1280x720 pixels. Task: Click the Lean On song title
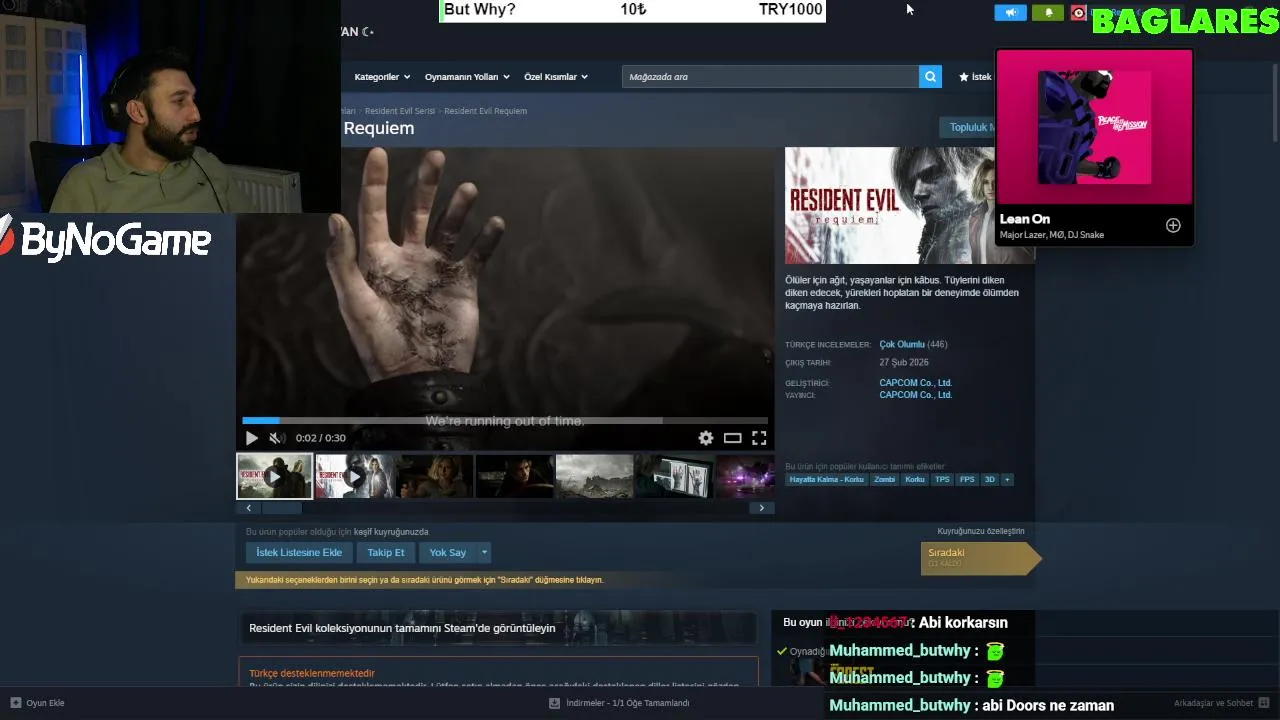click(1025, 219)
